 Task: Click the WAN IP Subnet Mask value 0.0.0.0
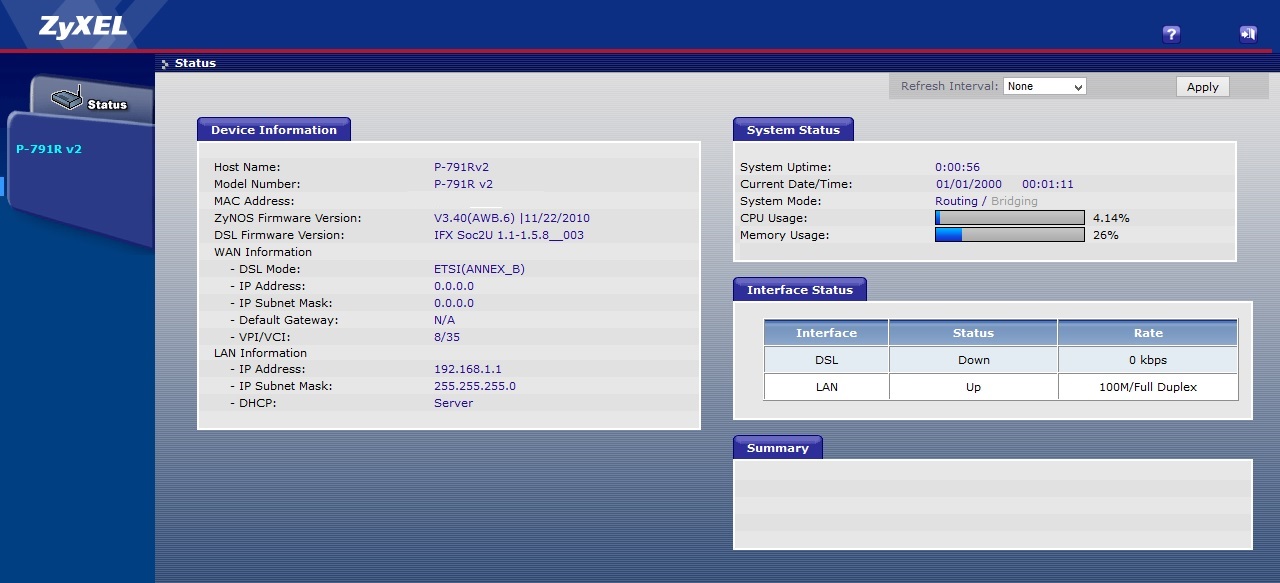[x=454, y=303]
